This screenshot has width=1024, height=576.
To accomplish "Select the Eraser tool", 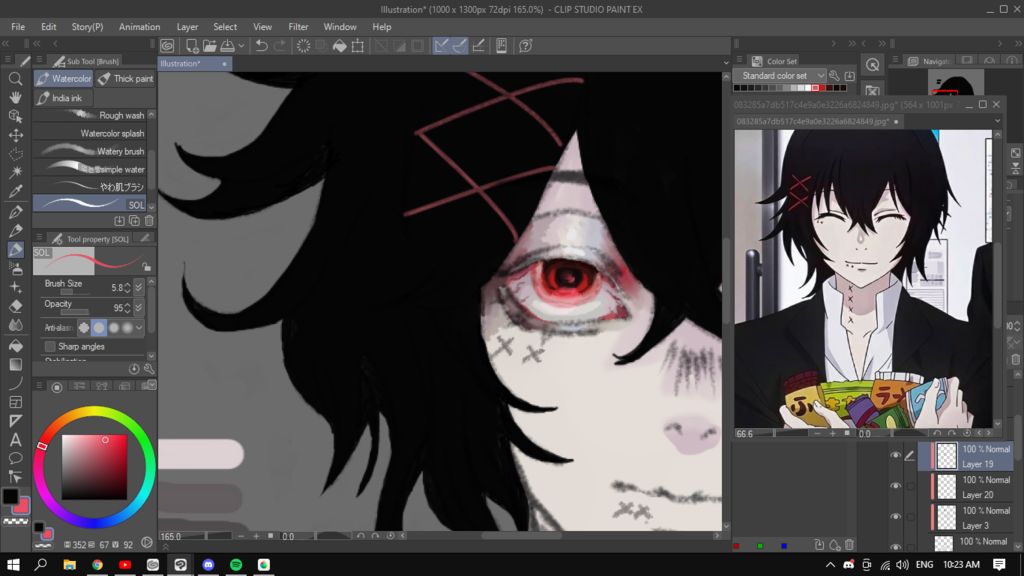I will tap(15, 306).
